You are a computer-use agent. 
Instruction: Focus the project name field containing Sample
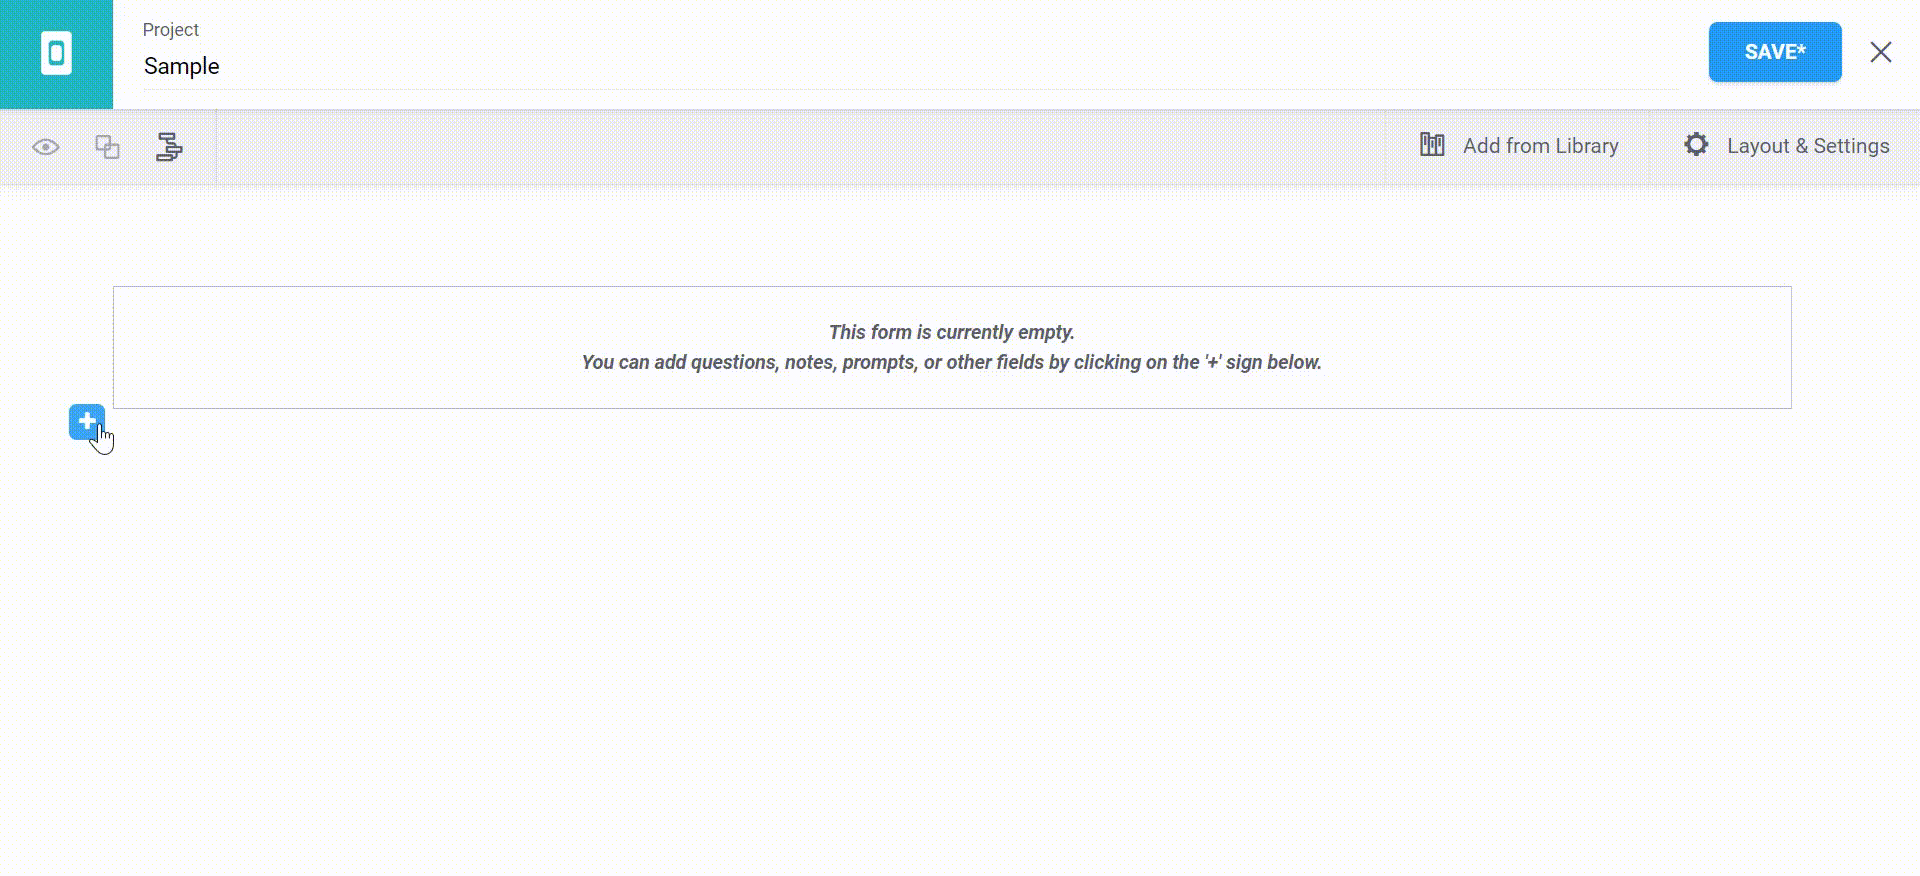click(910, 67)
